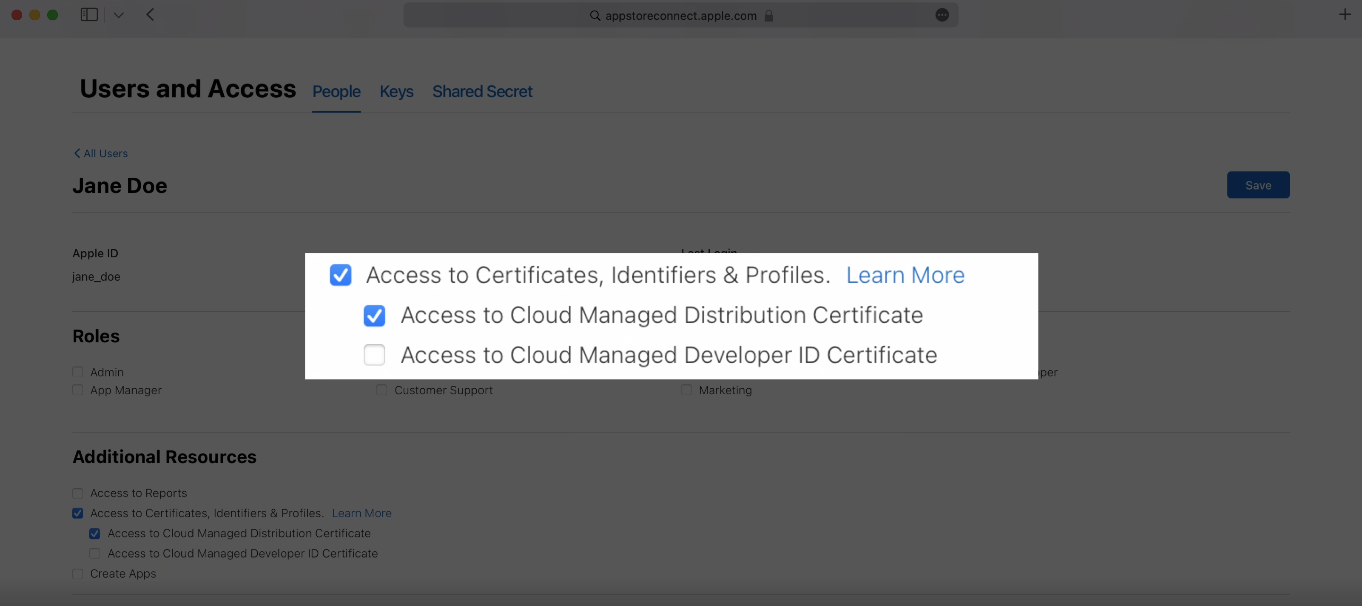Screen dimensions: 1362x606
Task: Open the Learn More link in the popup
Action: point(904,274)
